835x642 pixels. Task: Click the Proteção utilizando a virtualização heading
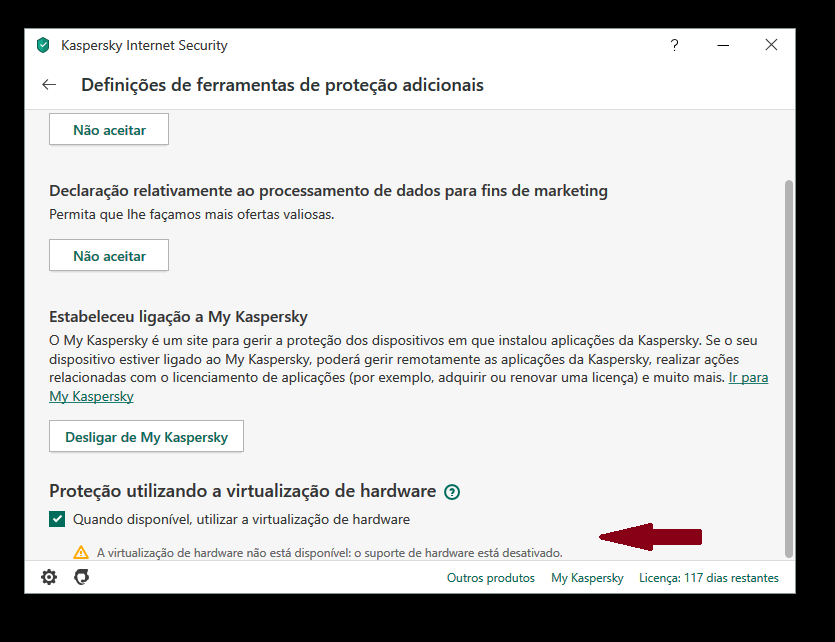coord(242,491)
